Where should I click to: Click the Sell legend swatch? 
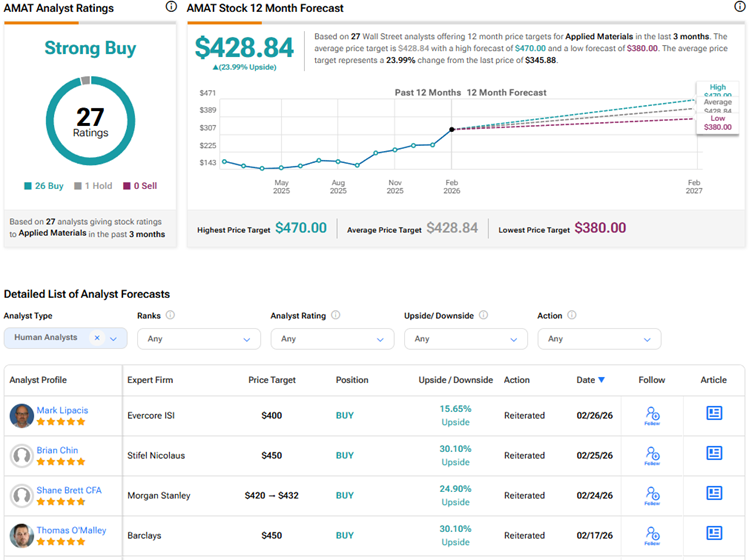tap(127, 186)
